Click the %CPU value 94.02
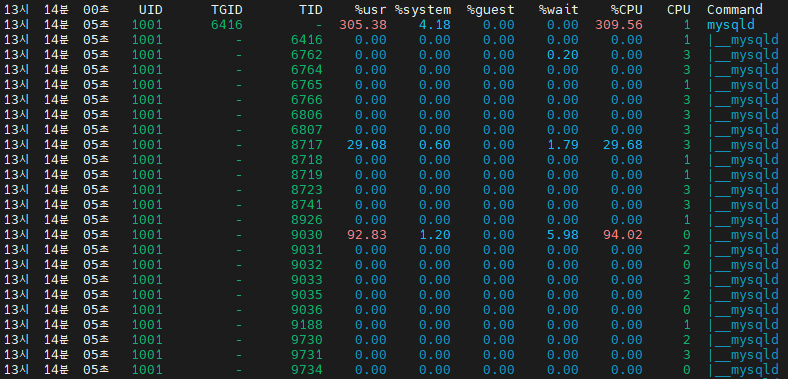Image resolution: width=788 pixels, height=379 pixels. [x=623, y=235]
